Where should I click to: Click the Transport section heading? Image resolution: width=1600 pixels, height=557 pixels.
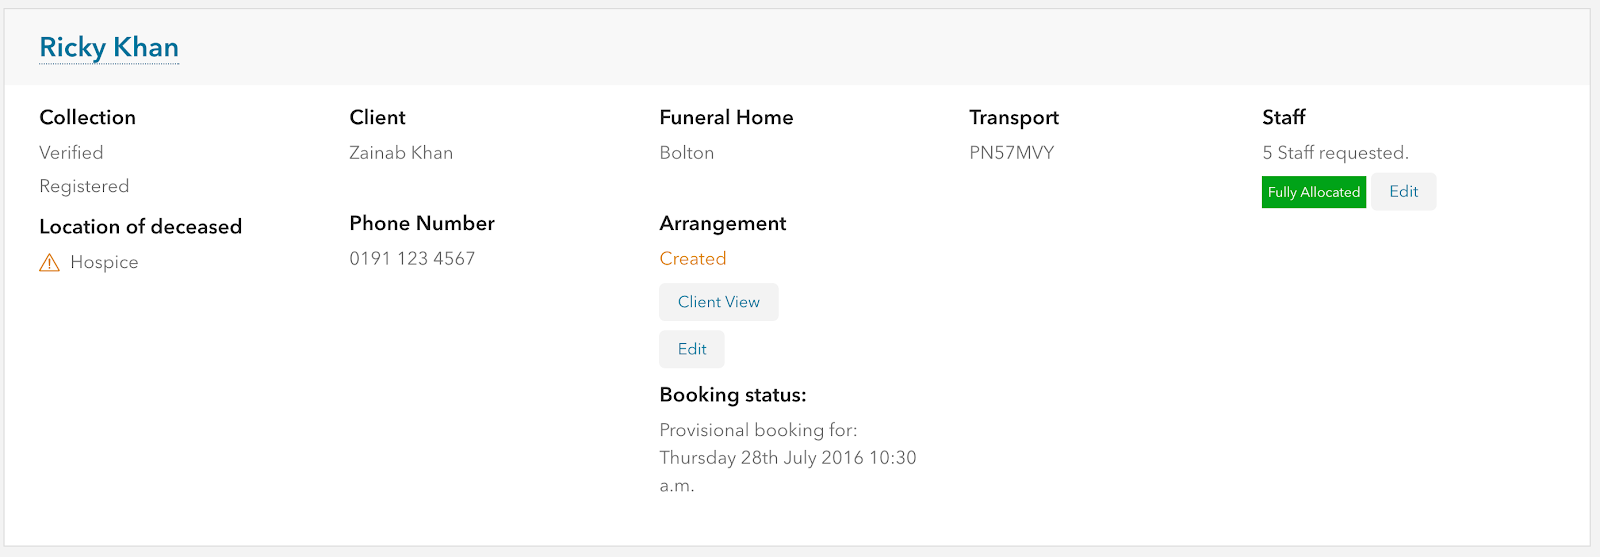pos(1014,117)
